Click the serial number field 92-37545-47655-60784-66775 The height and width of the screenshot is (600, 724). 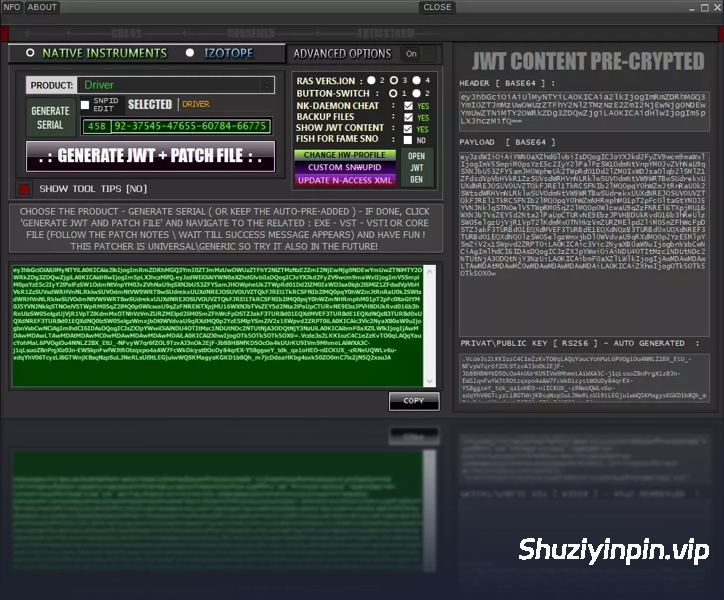click(x=190, y=126)
